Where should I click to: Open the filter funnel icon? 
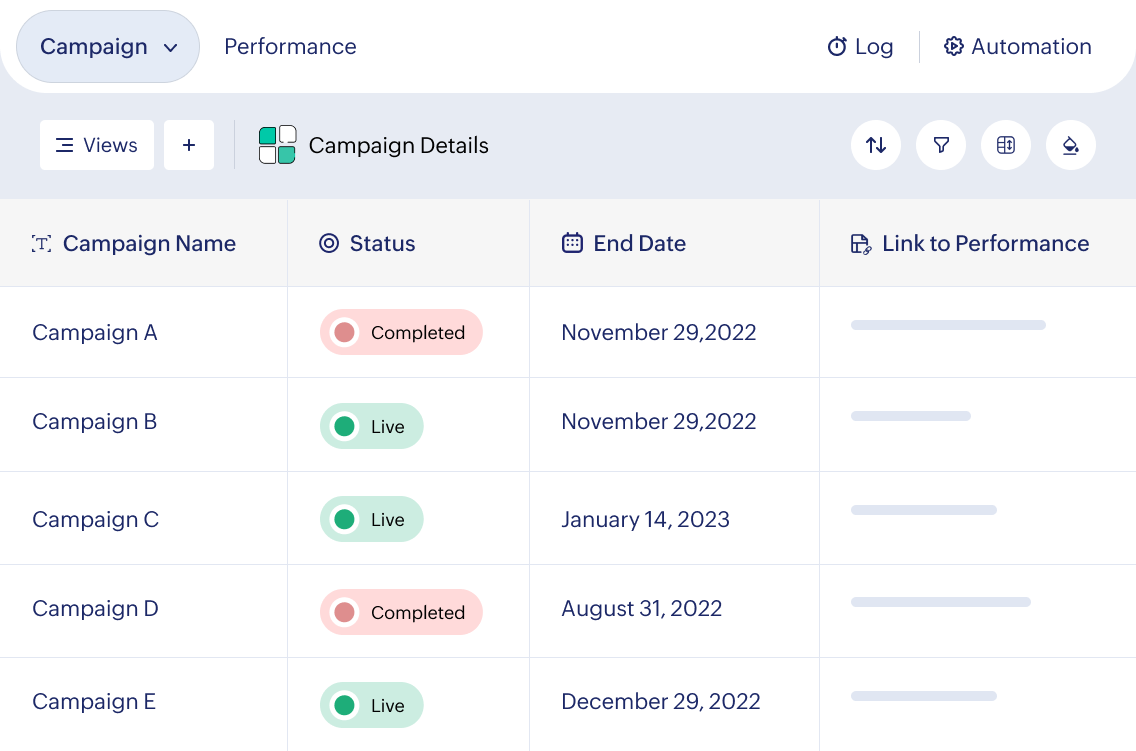click(x=941, y=145)
